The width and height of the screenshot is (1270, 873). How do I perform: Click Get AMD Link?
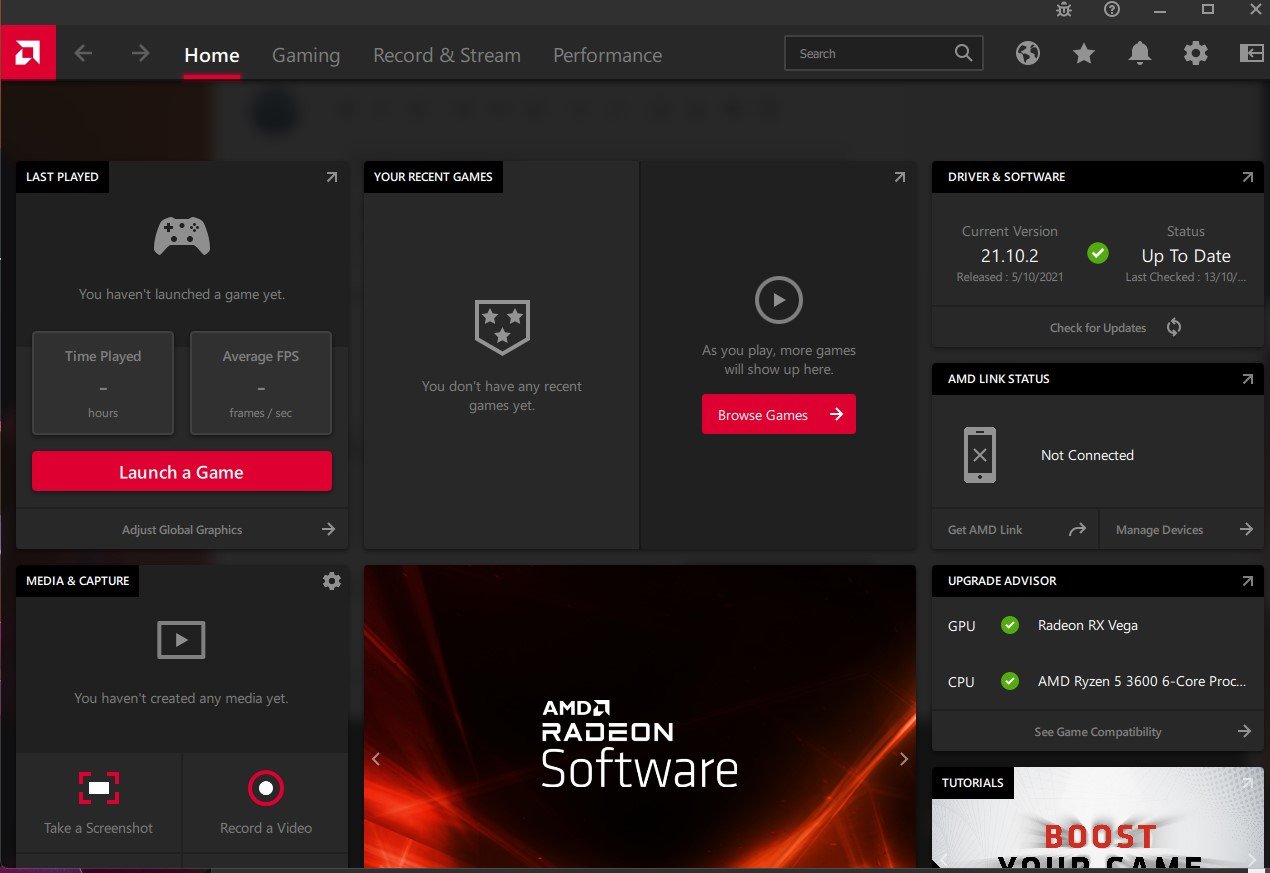pos(1015,529)
